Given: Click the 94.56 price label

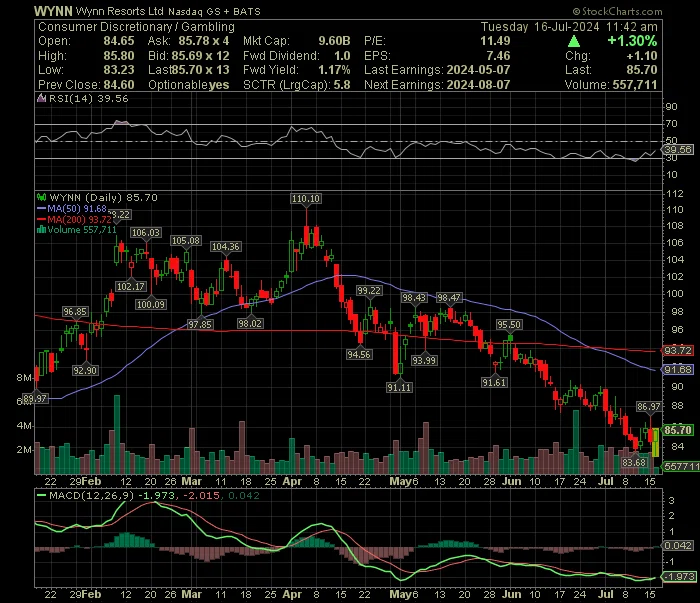Looking at the screenshot, I should (359, 355).
